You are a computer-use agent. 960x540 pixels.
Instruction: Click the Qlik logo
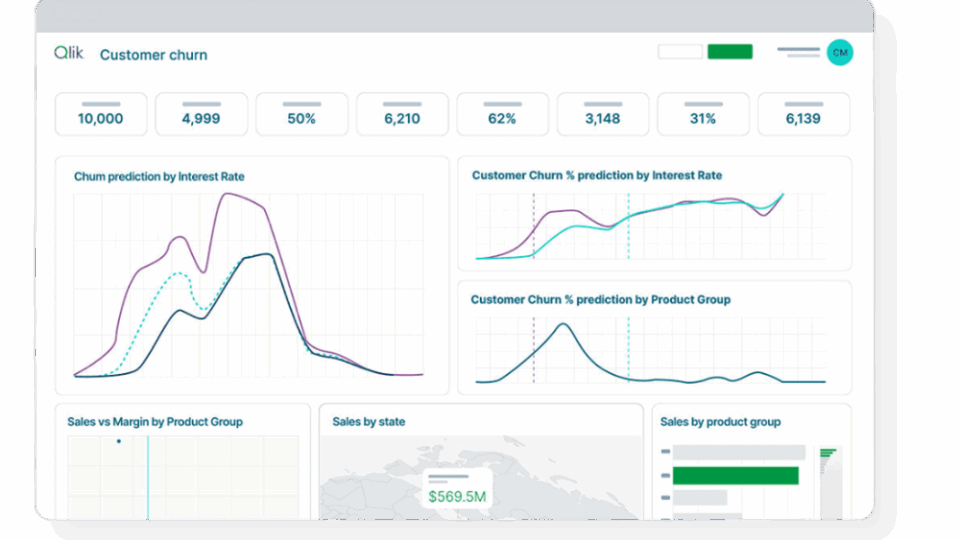[x=69, y=54]
